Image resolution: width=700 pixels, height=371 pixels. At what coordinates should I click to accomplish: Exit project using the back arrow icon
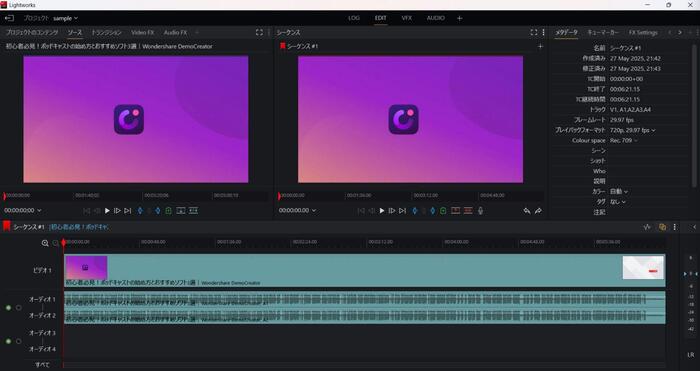9,18
